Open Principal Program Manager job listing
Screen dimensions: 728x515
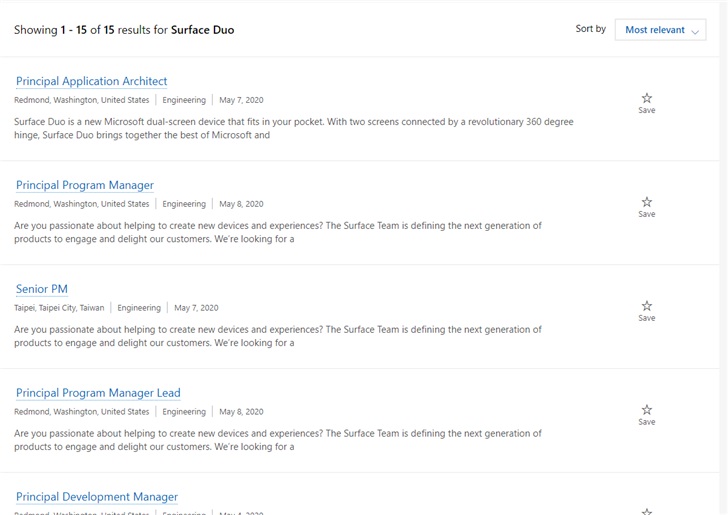pyautogui.click(x=85, y=185)
